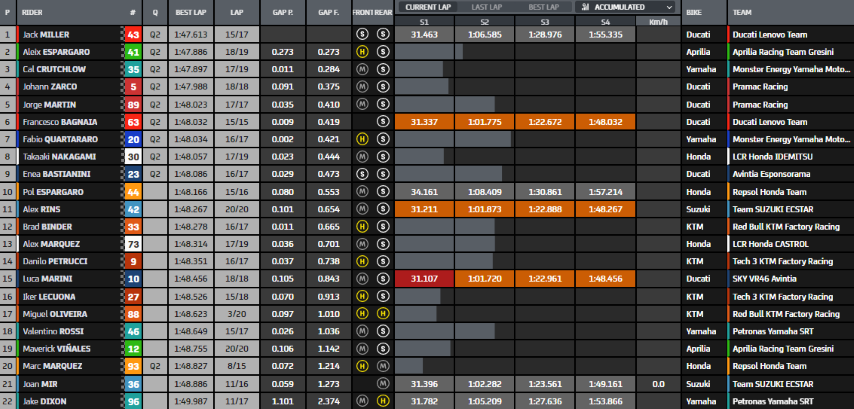This screenshot has width=854, height=409.
Task: Click Miguel Oliveira's hard rear tyre icon
Action: pyautogui.click(x=384, y=313)
